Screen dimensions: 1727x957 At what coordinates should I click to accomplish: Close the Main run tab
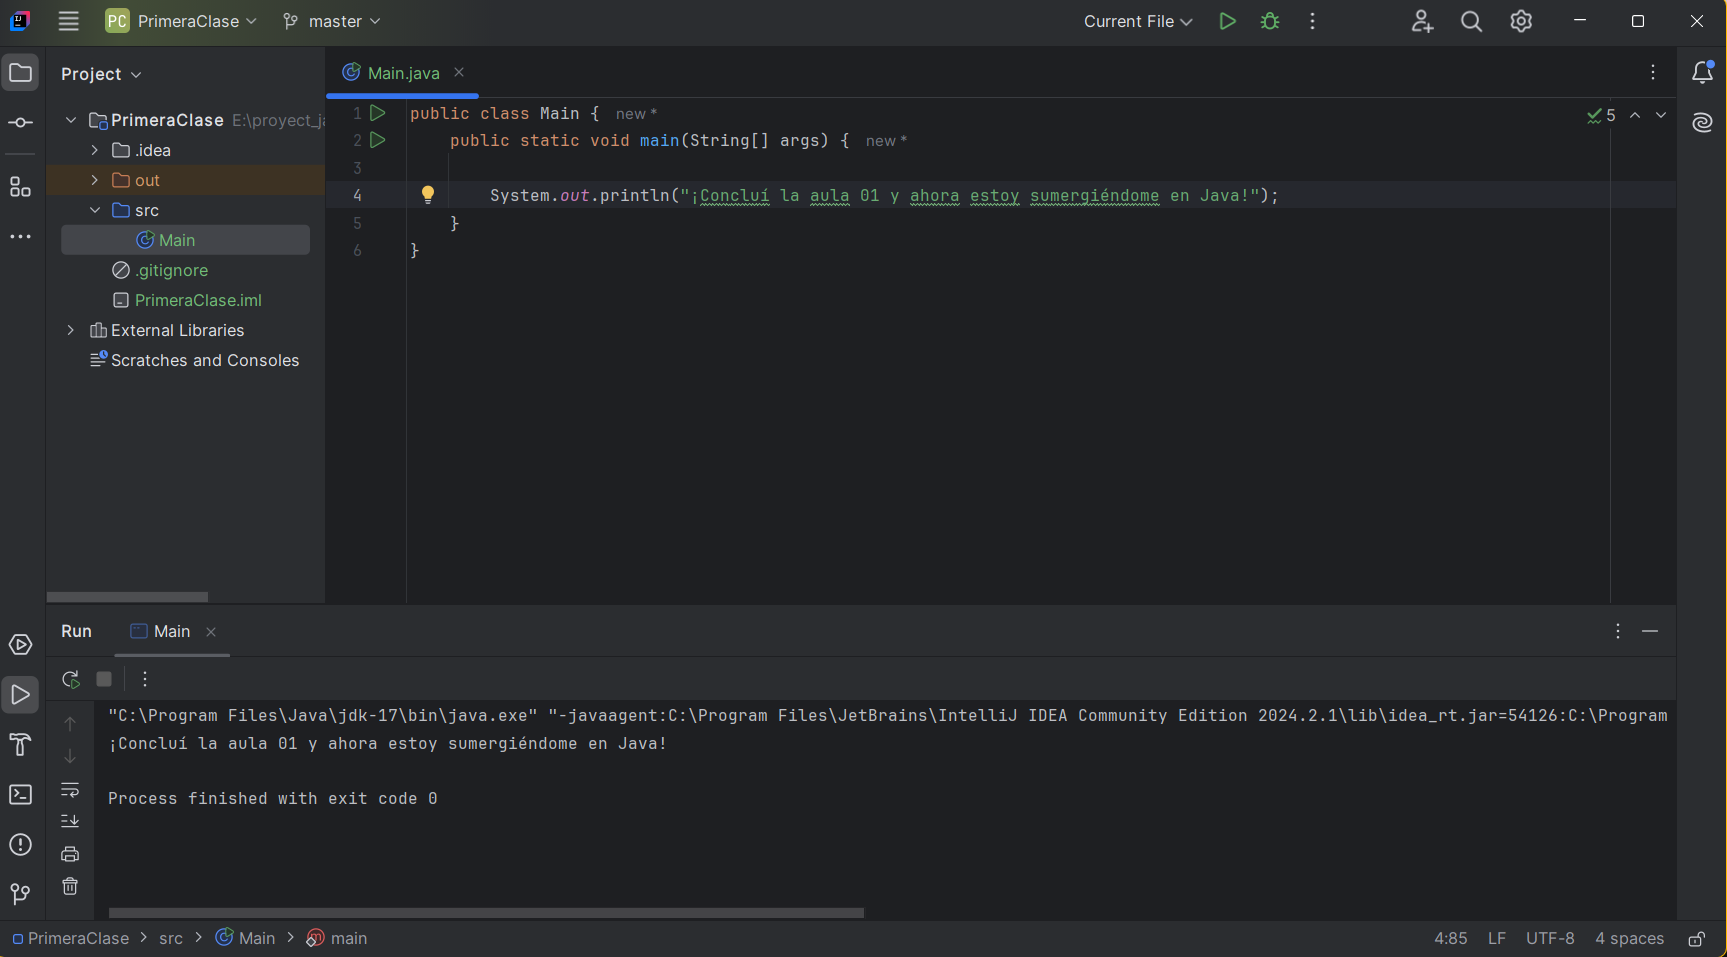tap(211, 632)
